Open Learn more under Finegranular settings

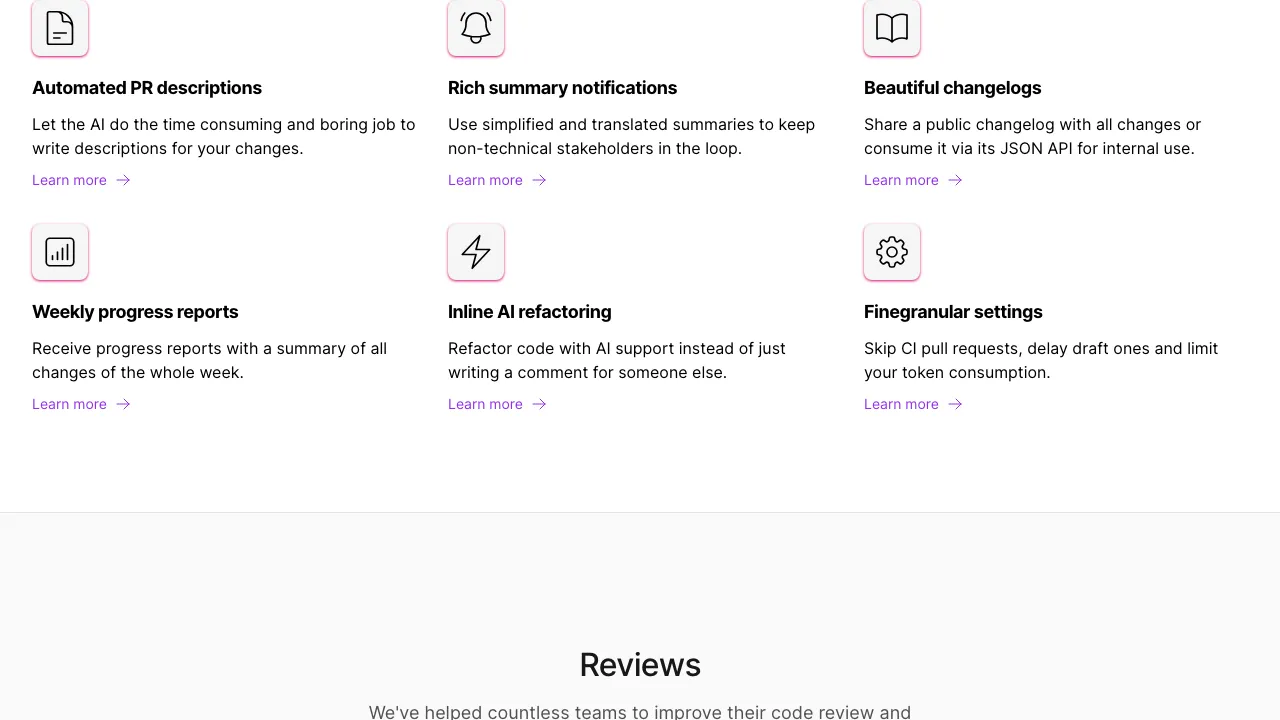click(x=901, y=404)
